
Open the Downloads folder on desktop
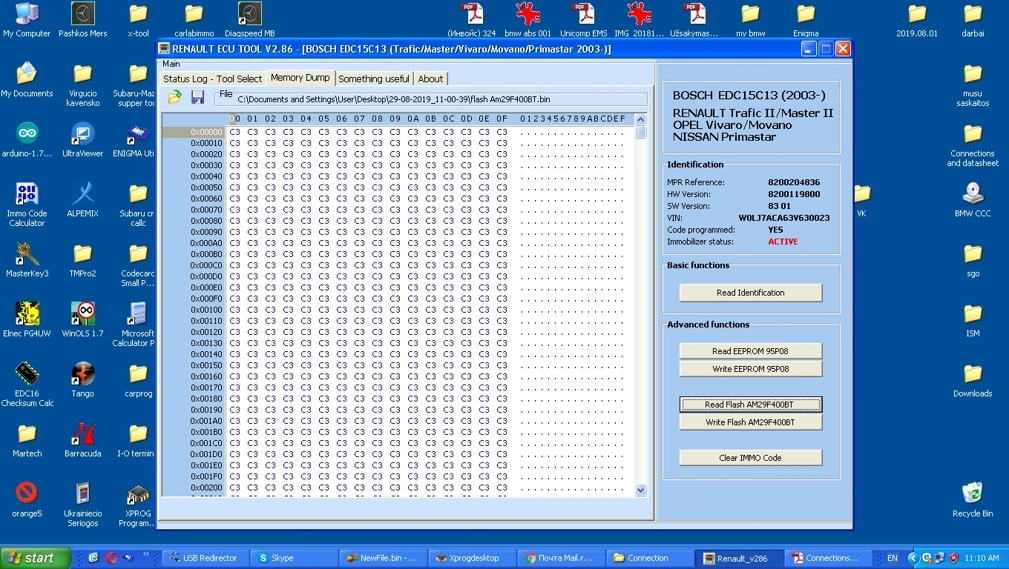(x=972, y=380)
